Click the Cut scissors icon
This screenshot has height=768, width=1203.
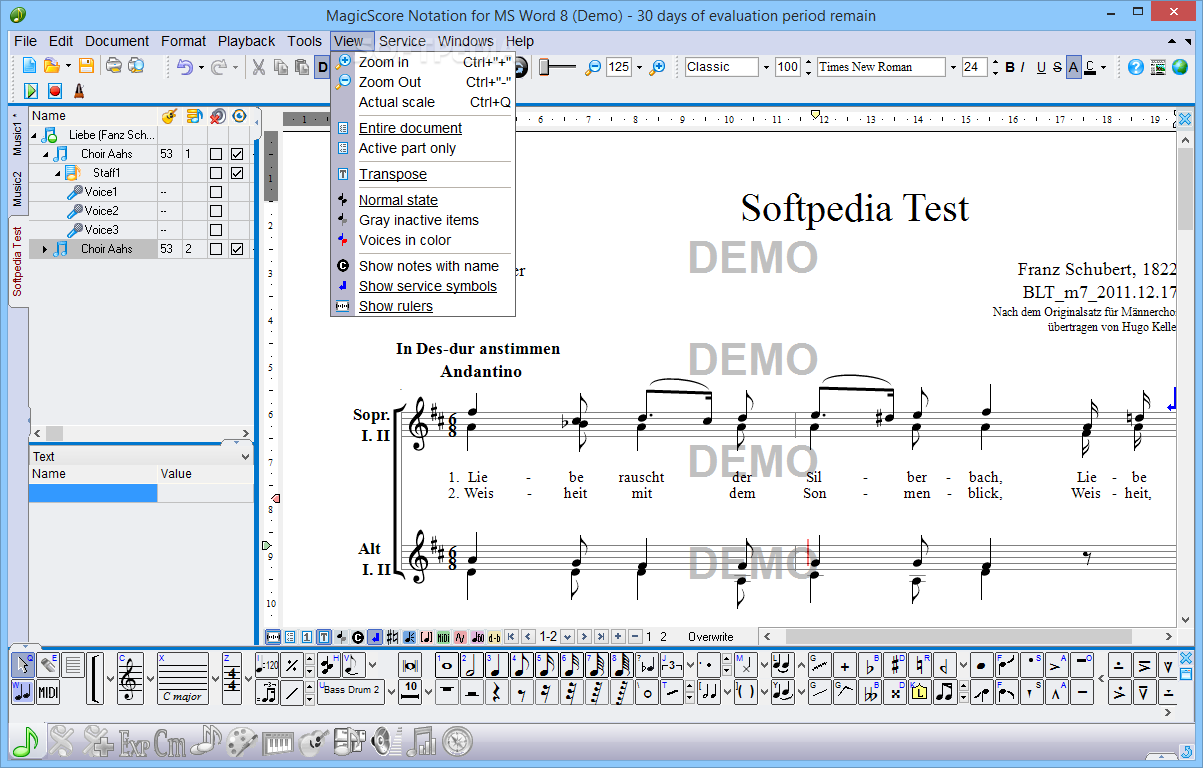258,67
